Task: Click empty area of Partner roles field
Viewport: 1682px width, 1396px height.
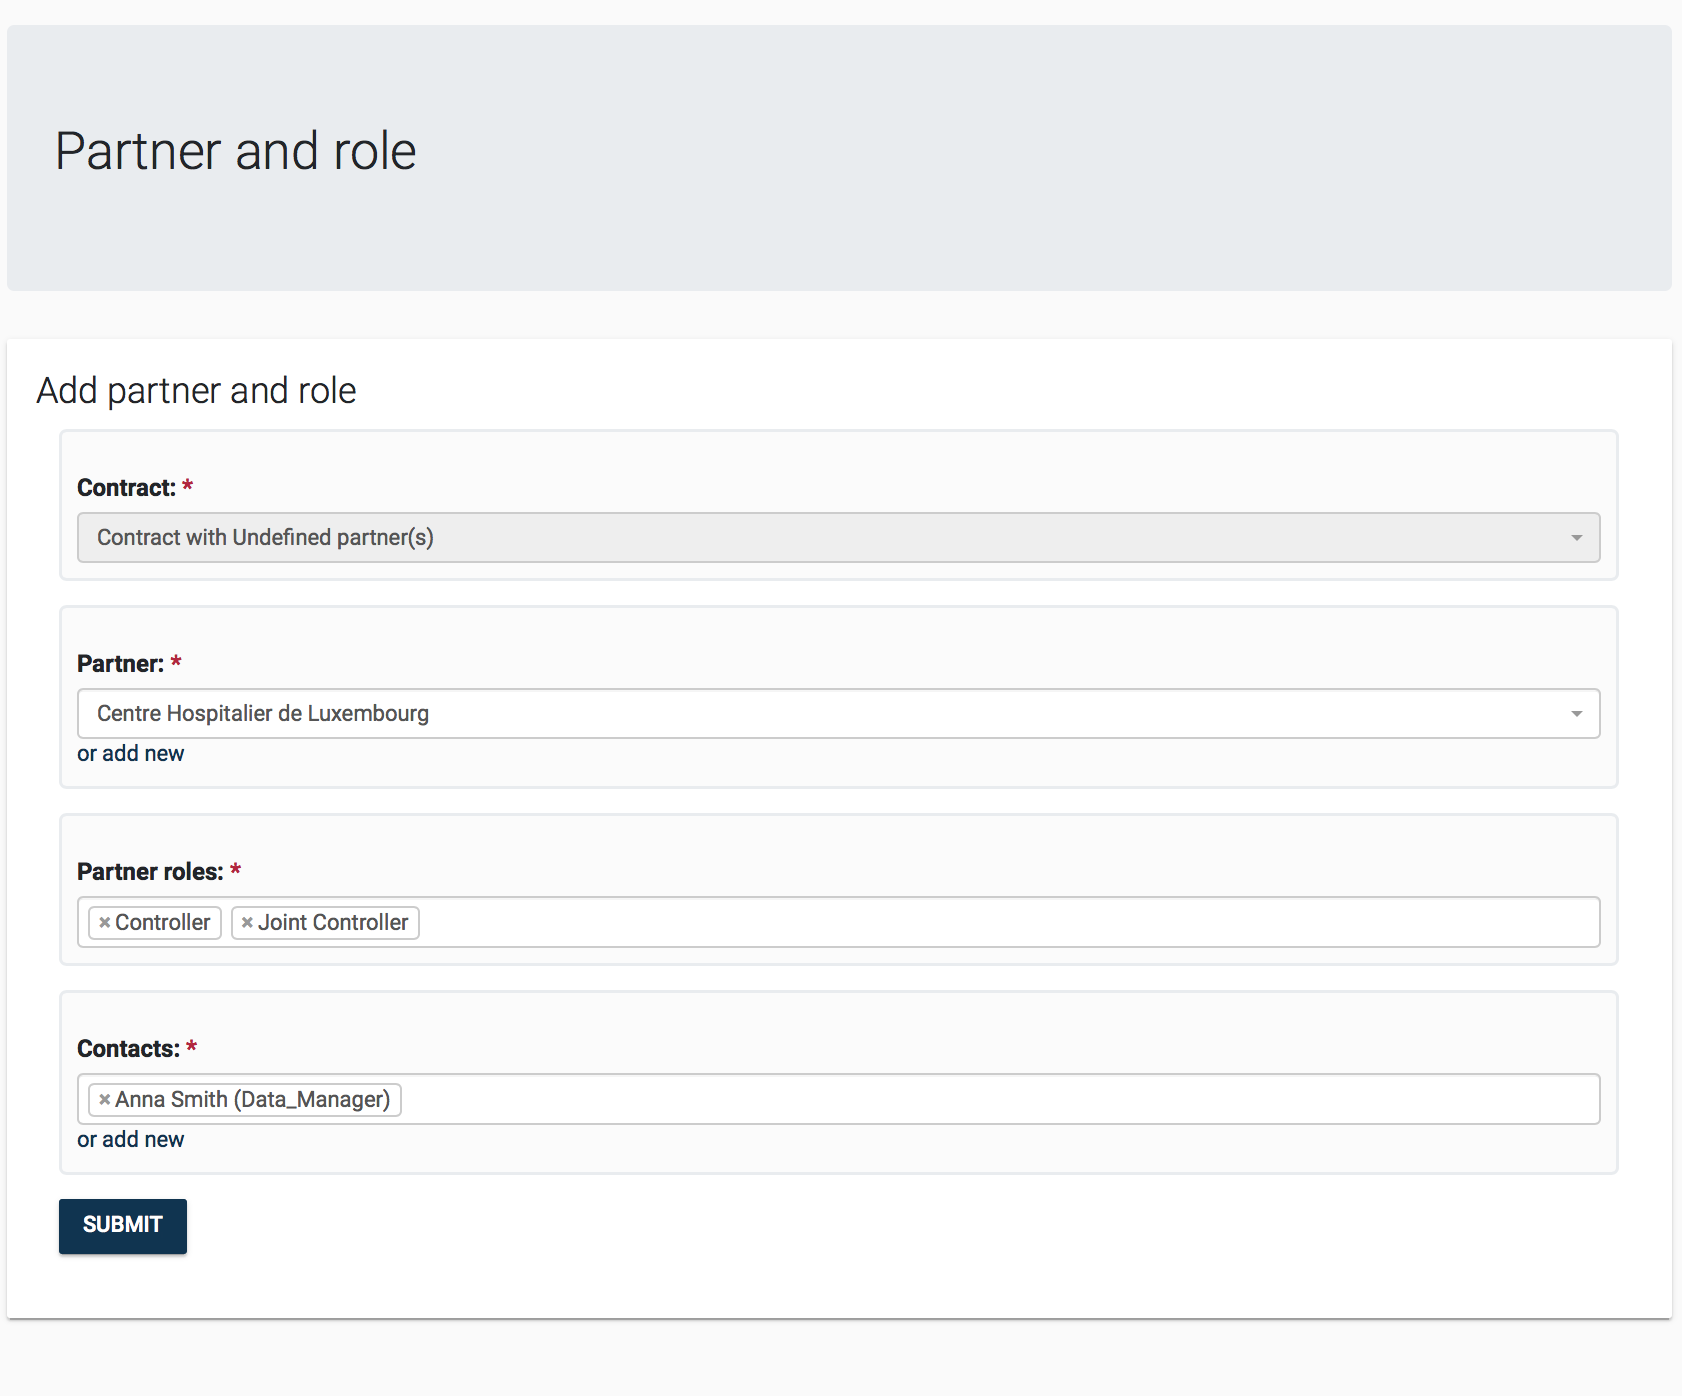Action: 1000,923
